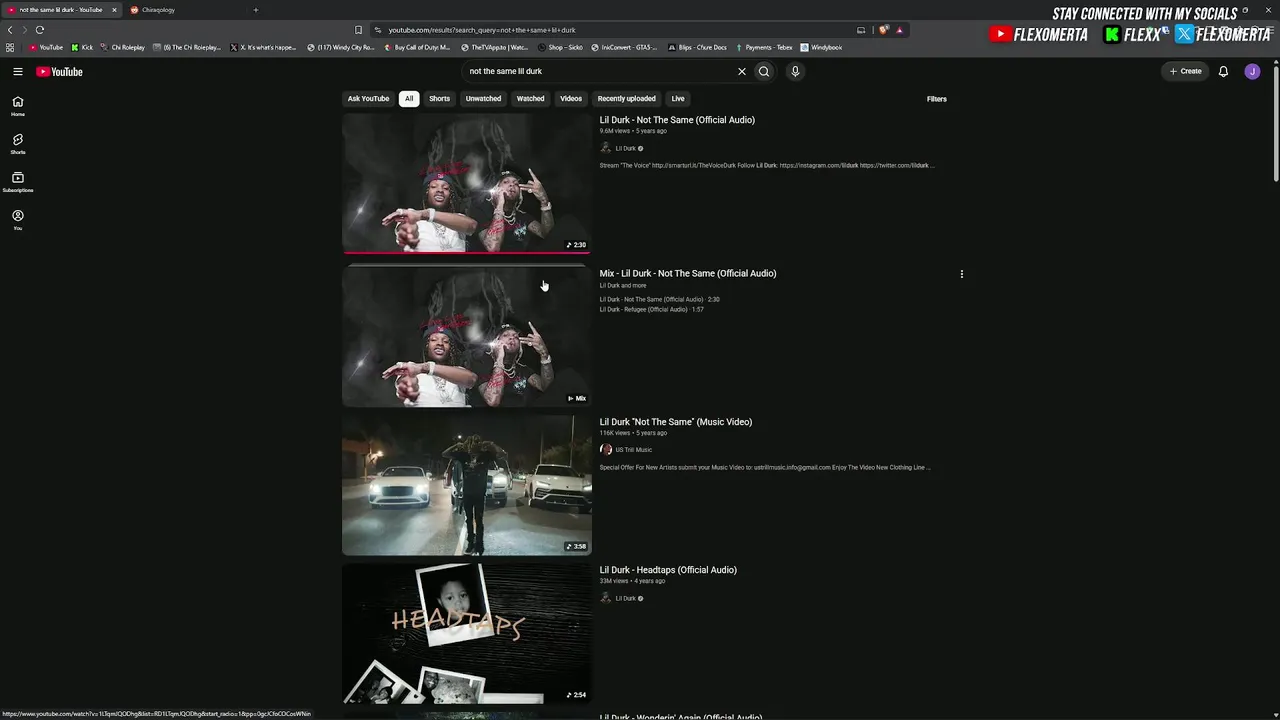Screen dimensions: 1280x720
Task: Open the TheTVApp.to bookmark
Action: coord(495,47)
